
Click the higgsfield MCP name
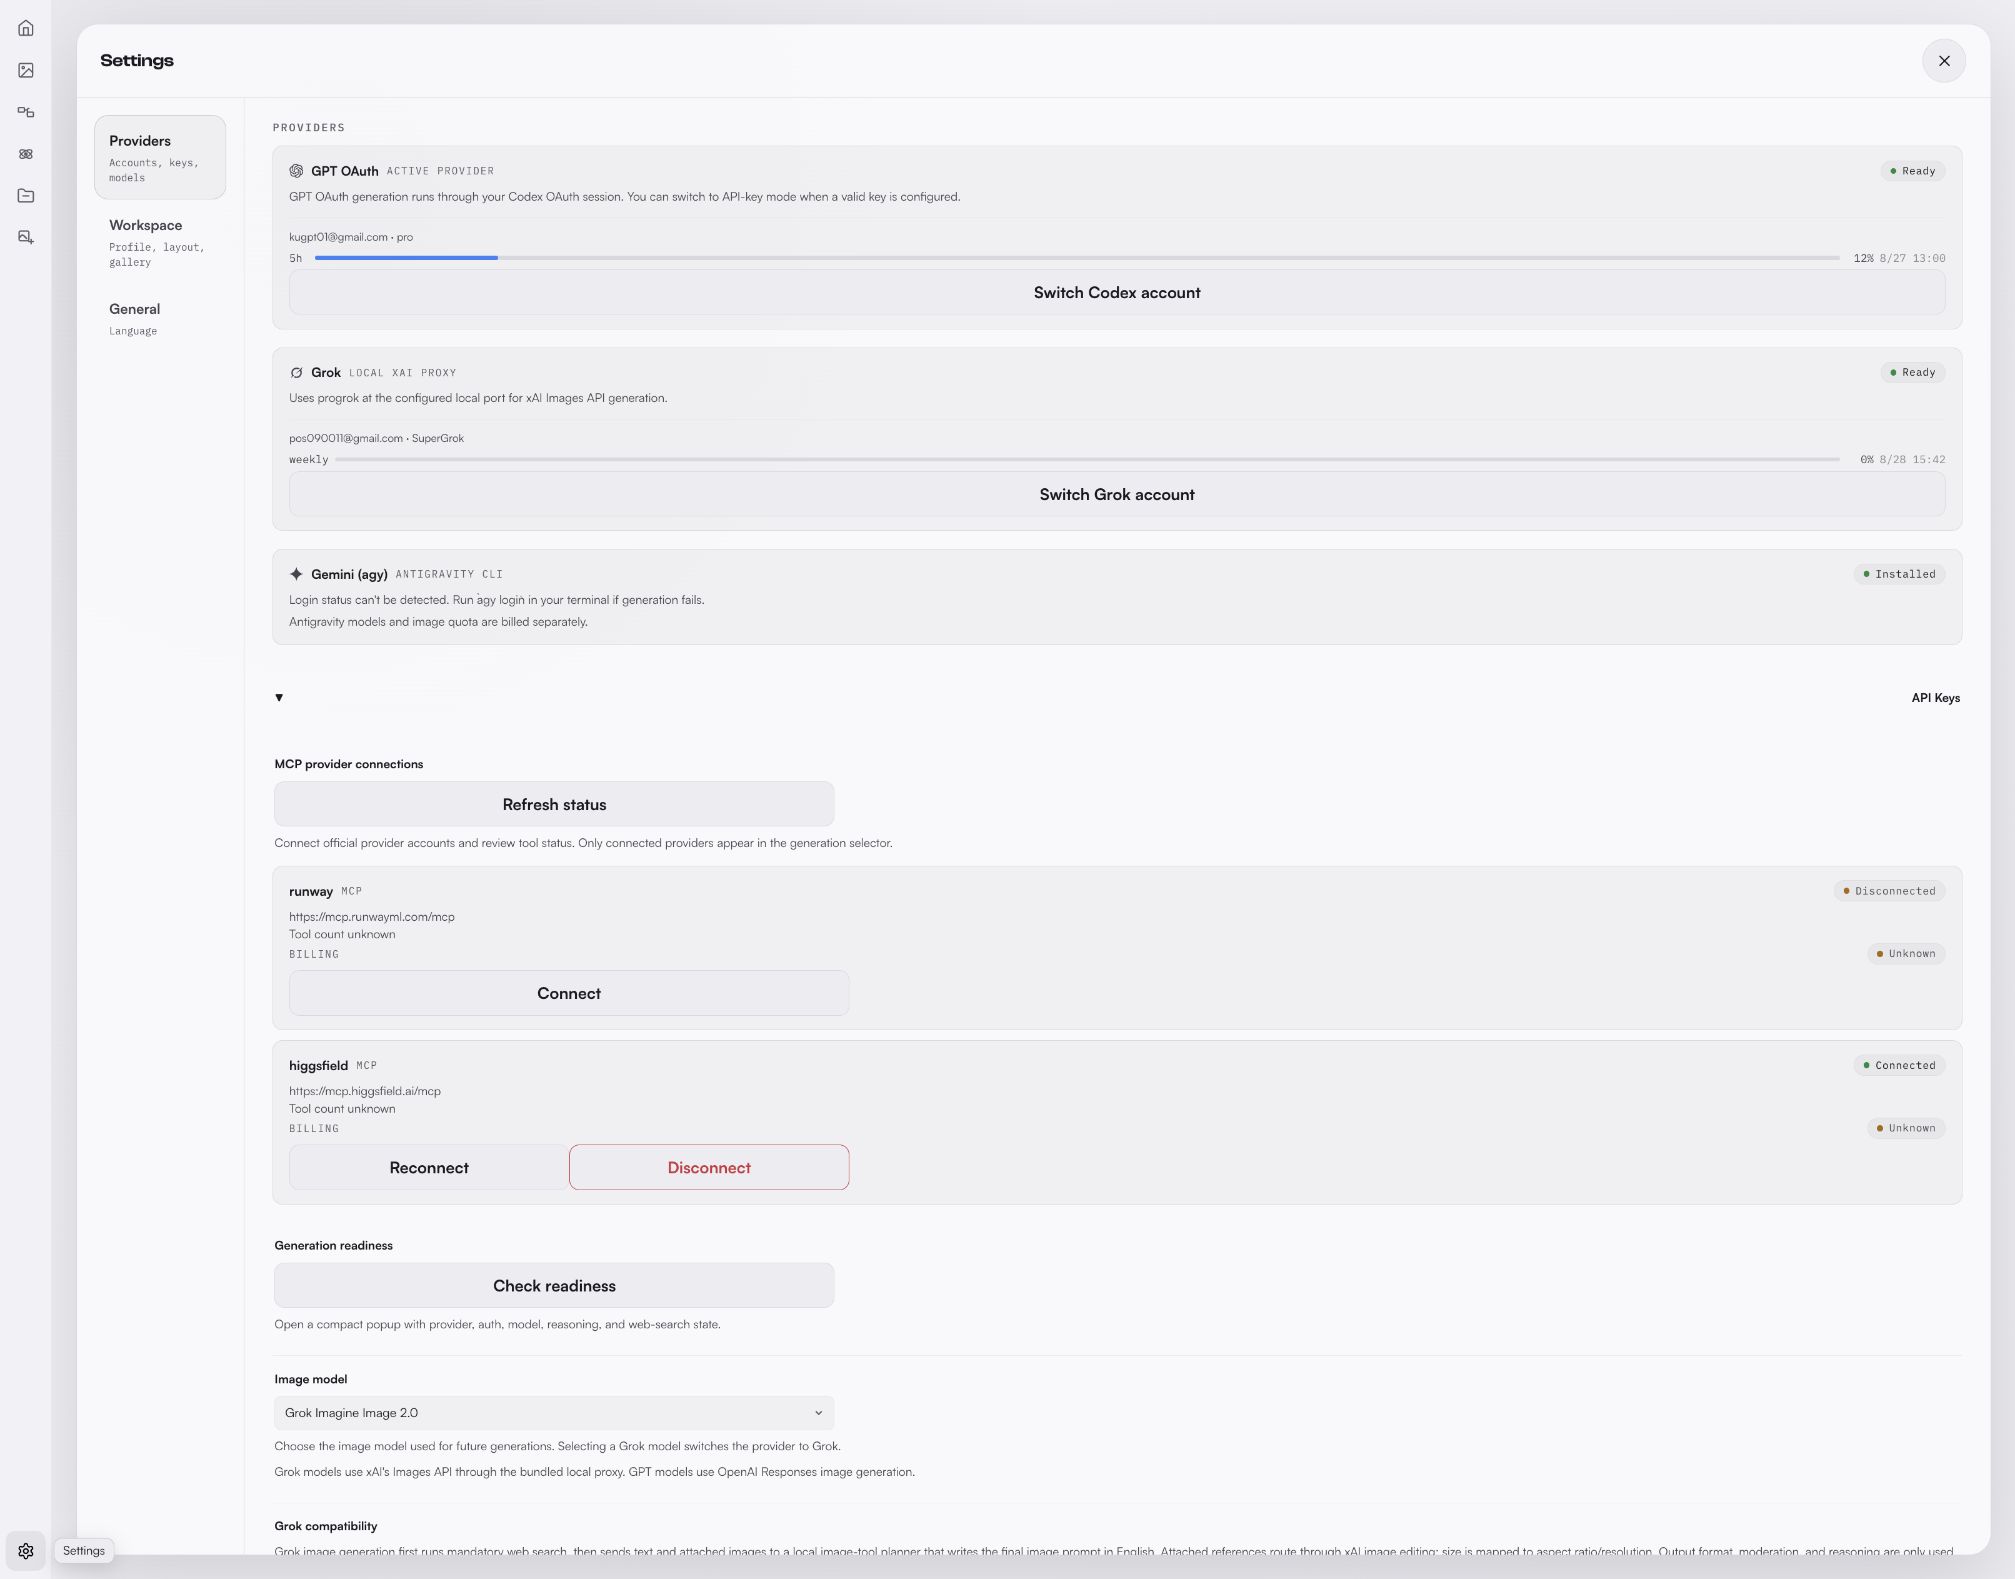pos(318,1066)
